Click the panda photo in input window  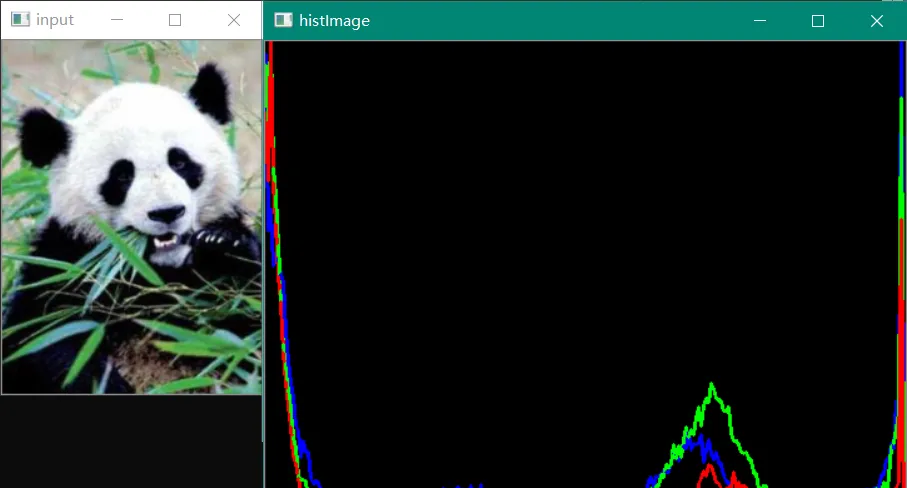pos(132,217)
